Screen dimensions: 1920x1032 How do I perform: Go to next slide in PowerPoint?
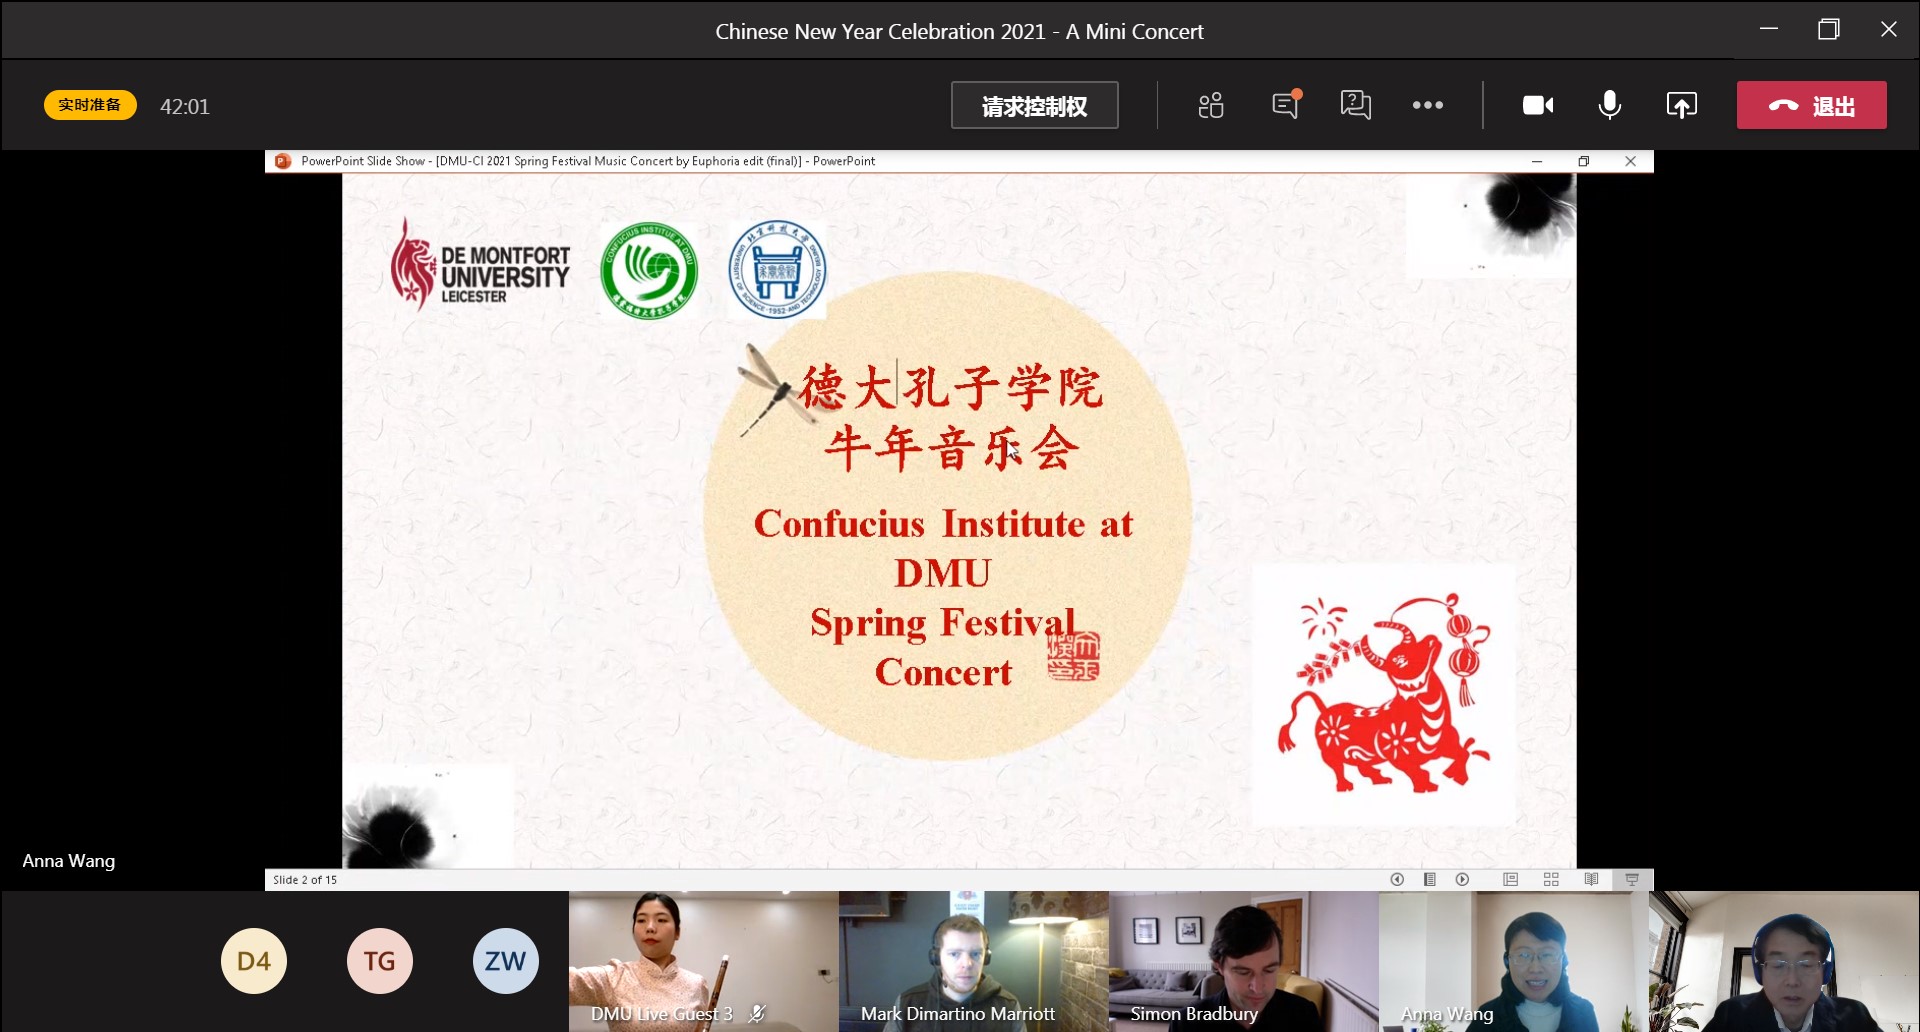click(1462, 879)
